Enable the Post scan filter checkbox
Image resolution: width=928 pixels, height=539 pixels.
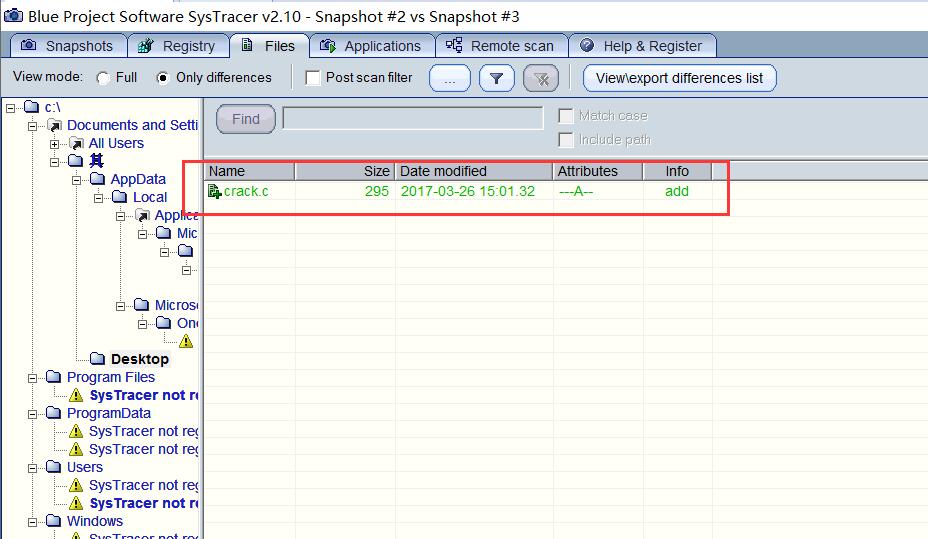[x=312, y=78]
